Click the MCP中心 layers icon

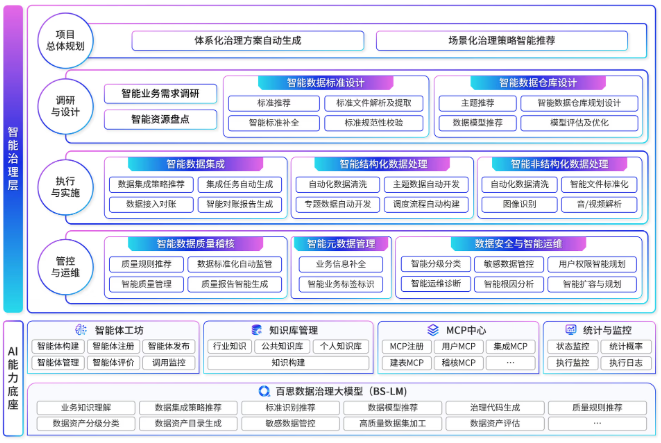pyautogui.click(x=433, y=330)
